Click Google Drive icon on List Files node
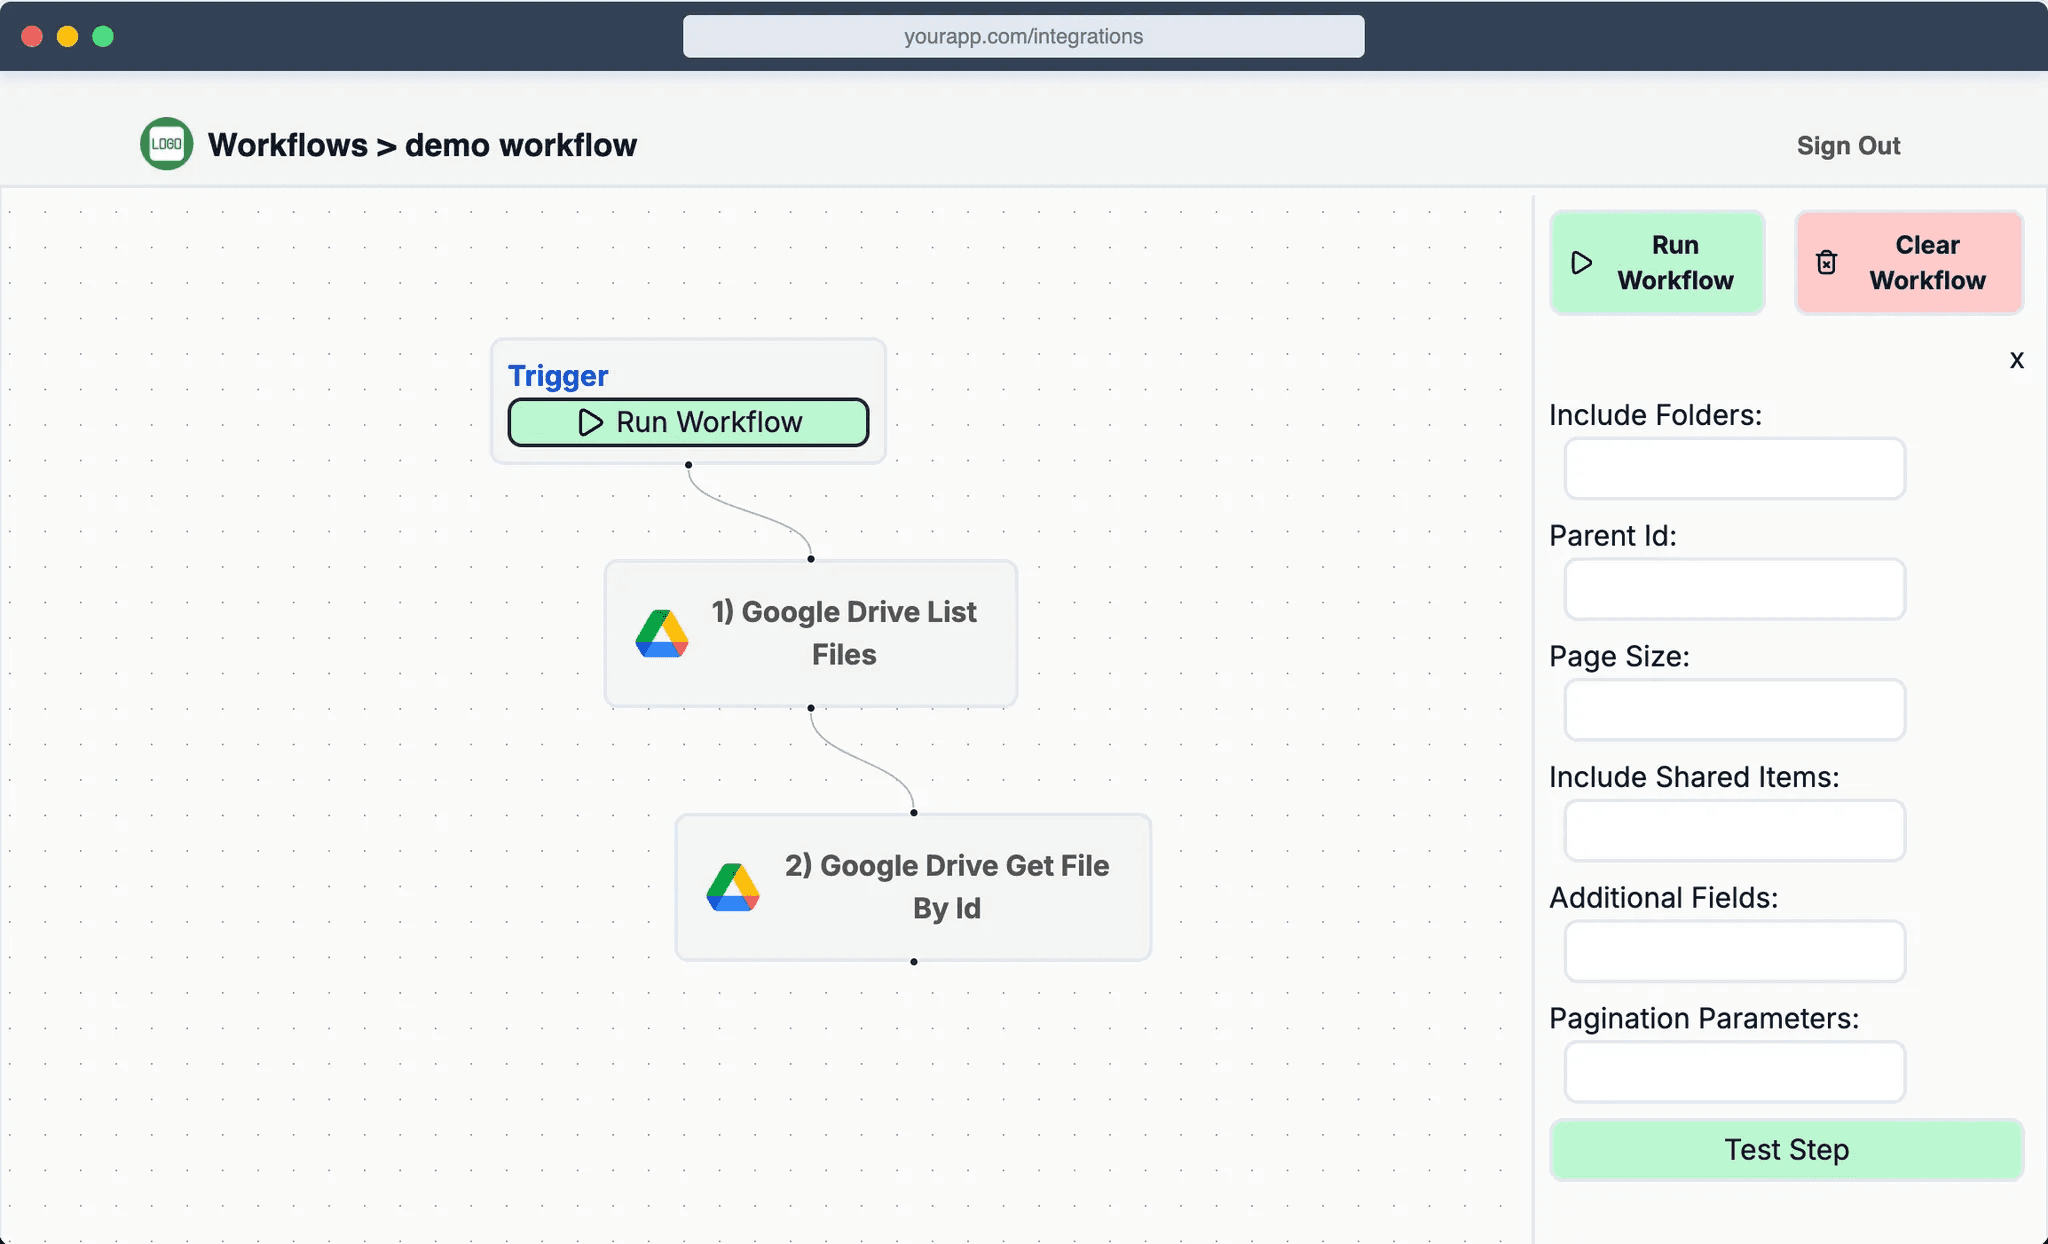This screenshot has height=1244, width=2048. pyautogui.click(x=662, y=634)
